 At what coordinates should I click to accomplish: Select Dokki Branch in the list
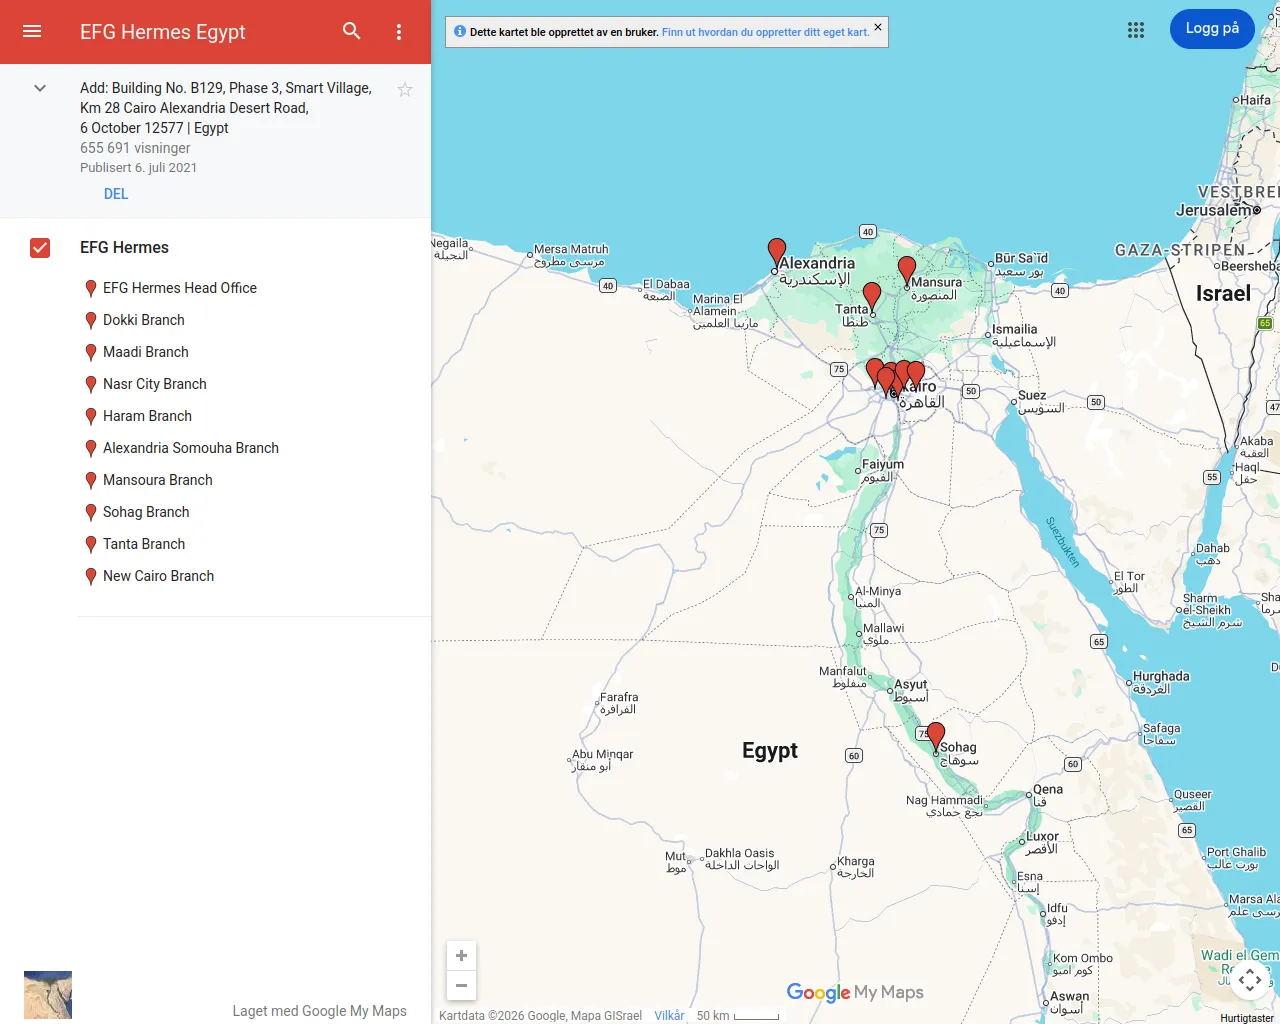[x=144, y=320]
